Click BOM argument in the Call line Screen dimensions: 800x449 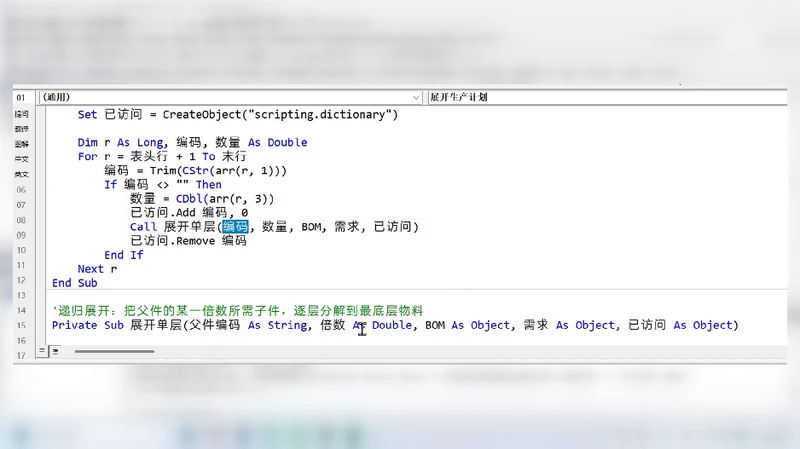(x=311, y=227)
